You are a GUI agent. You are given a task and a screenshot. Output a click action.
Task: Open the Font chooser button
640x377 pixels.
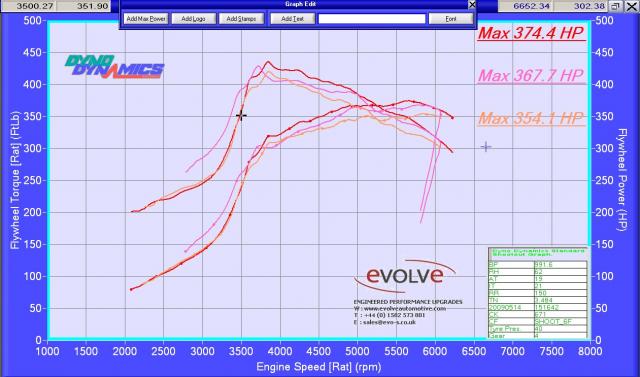tap(451, 19)
